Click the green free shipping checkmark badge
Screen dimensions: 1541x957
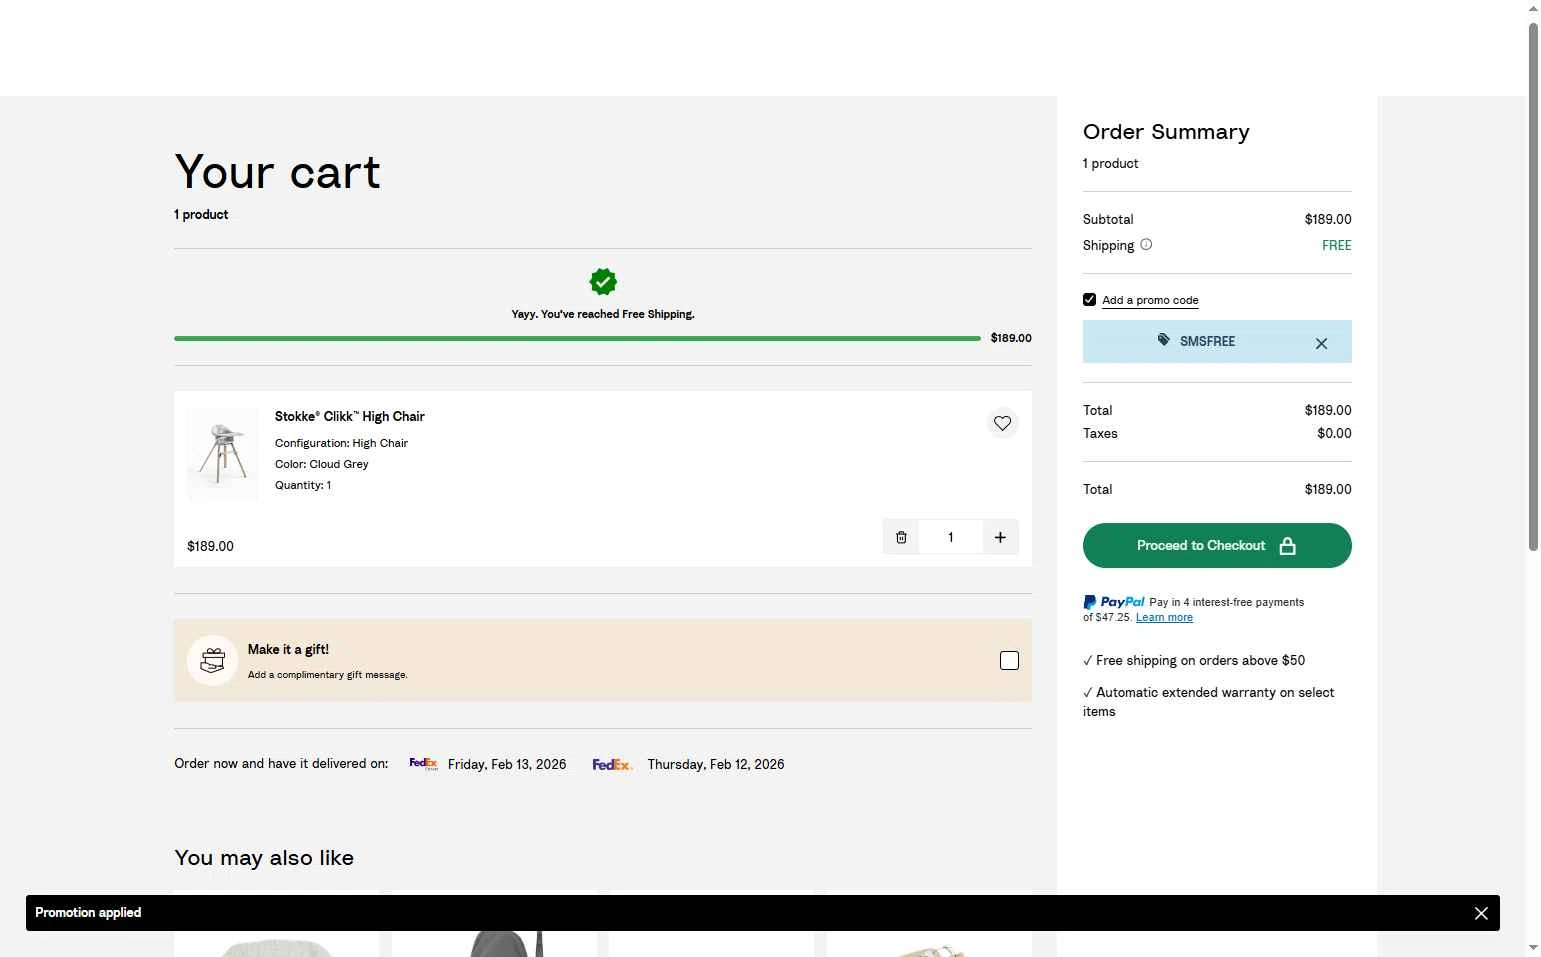603,282
